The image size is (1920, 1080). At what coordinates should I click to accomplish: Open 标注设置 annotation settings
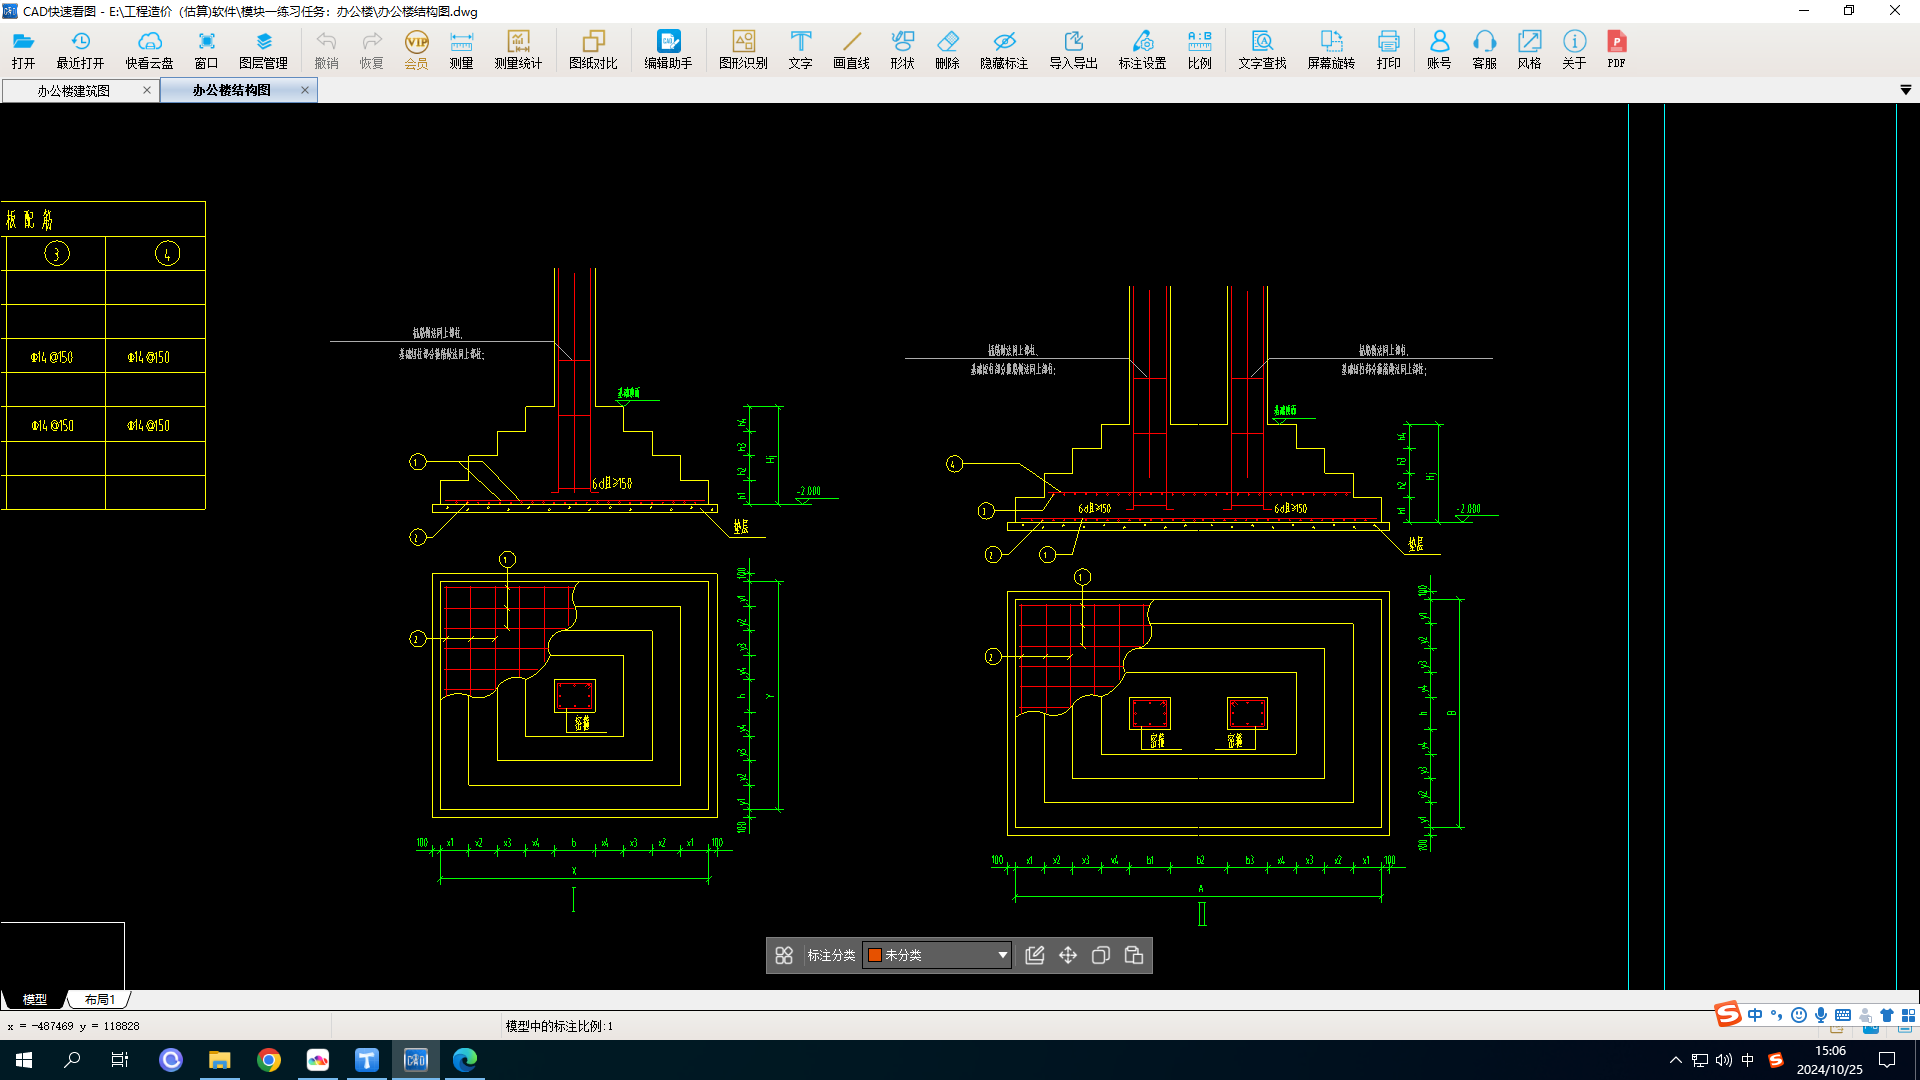(1142, 50)
